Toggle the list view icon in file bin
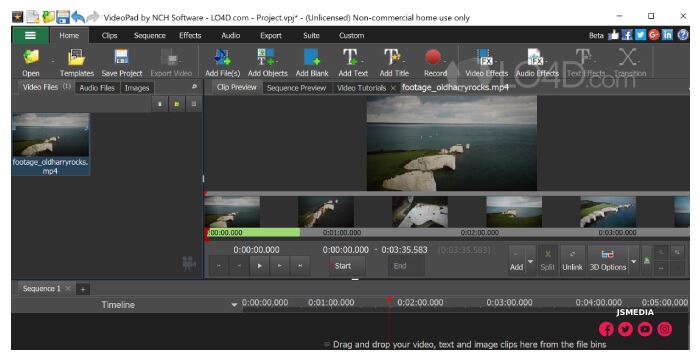This screenshot has width=700, height=360. coord(194,104)
